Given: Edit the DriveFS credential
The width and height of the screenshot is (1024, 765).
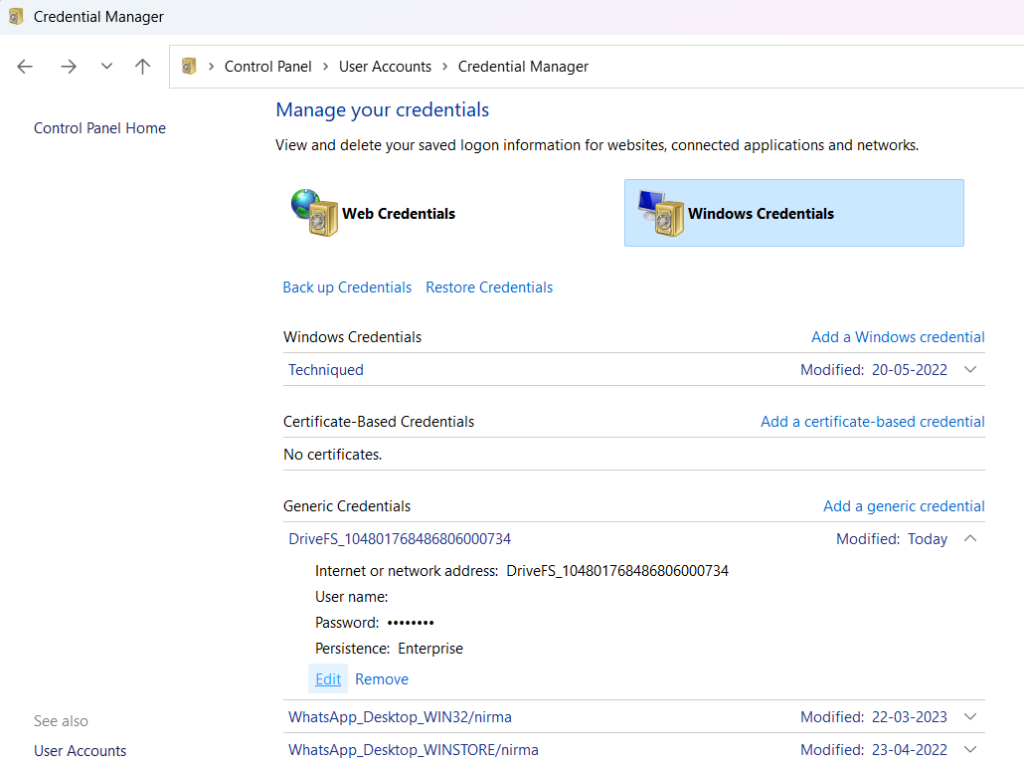Looking at the screenshot, I should (328, 679).
